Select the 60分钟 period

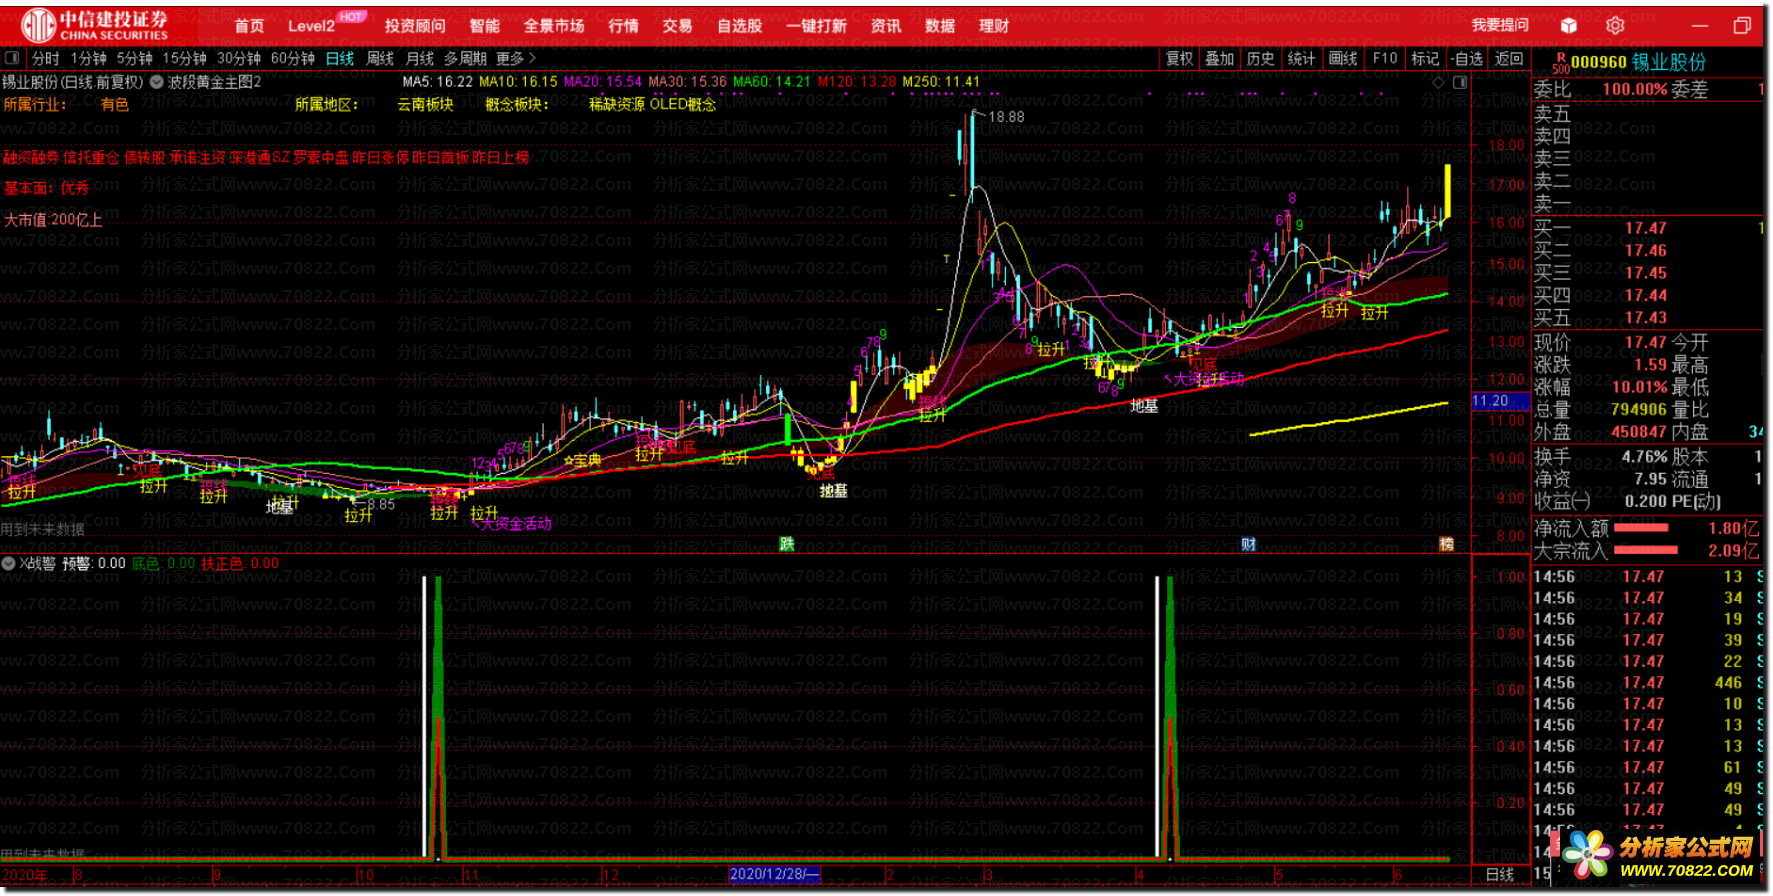(x=292, y=58)
